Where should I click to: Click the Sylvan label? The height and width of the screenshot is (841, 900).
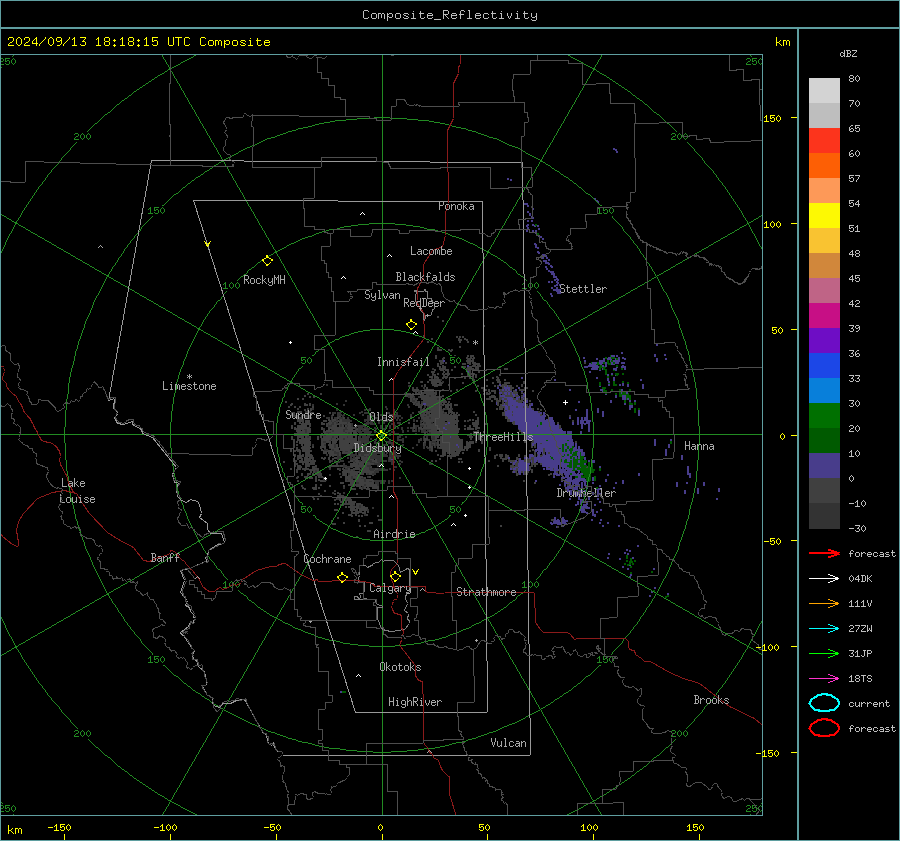coord(382,295)
